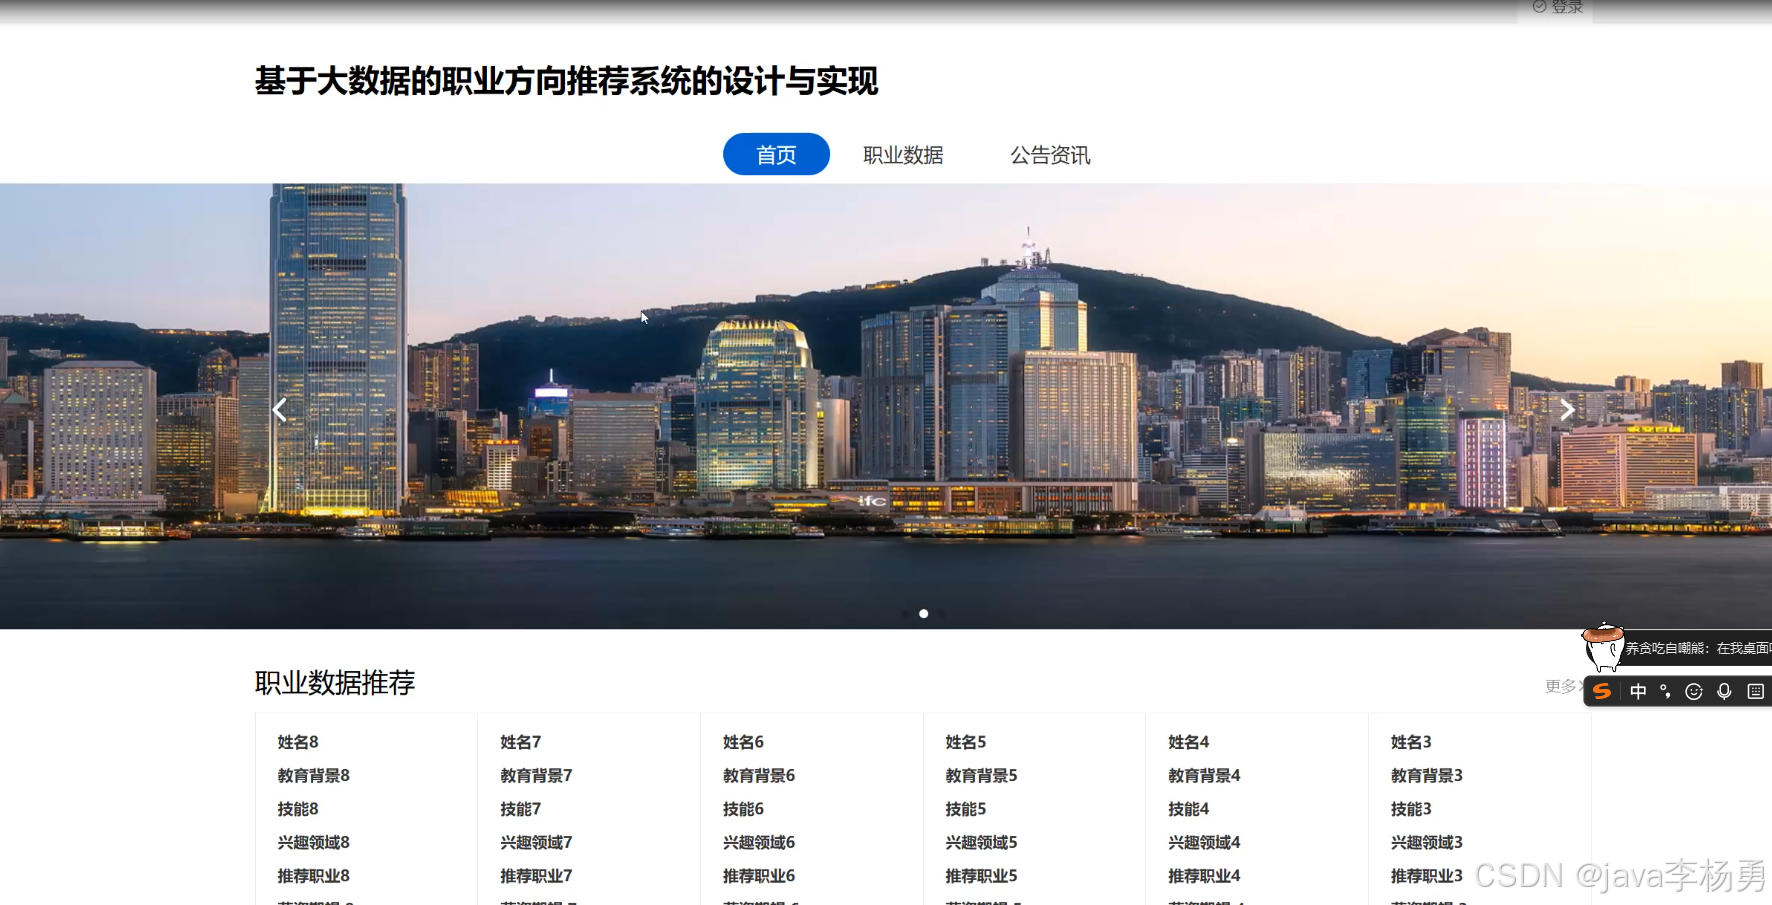The image size is (1772, 905).
Task: Click the text 技能8
Action: [x=298, y=809]
